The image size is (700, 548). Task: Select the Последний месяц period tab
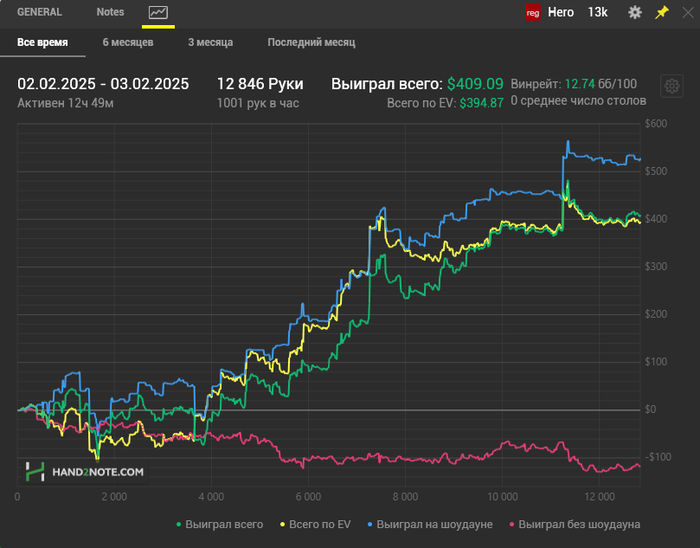pyautogui.click(x=311, y=42)
